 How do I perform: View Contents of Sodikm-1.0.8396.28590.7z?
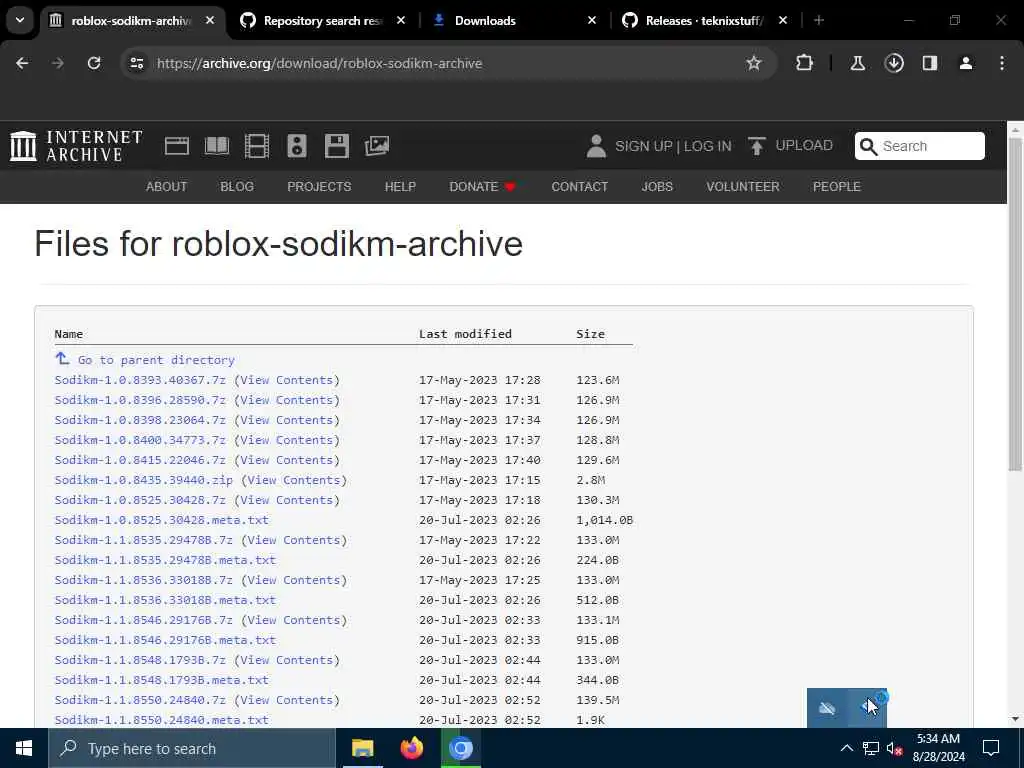click(287, 400)
